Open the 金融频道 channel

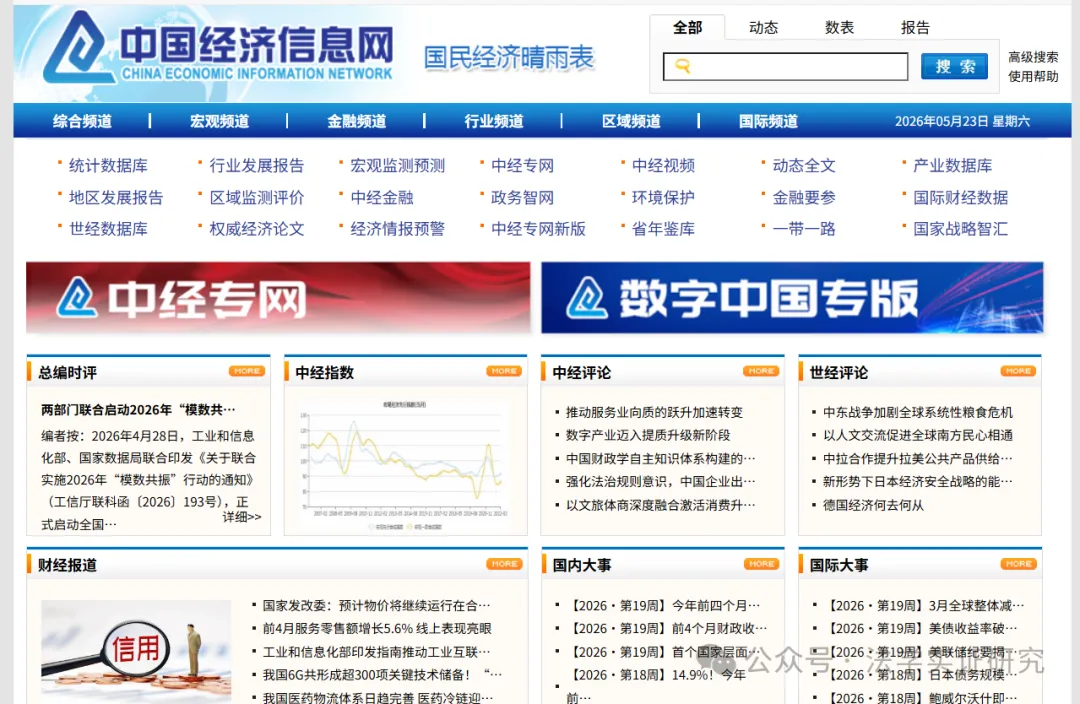356,121
